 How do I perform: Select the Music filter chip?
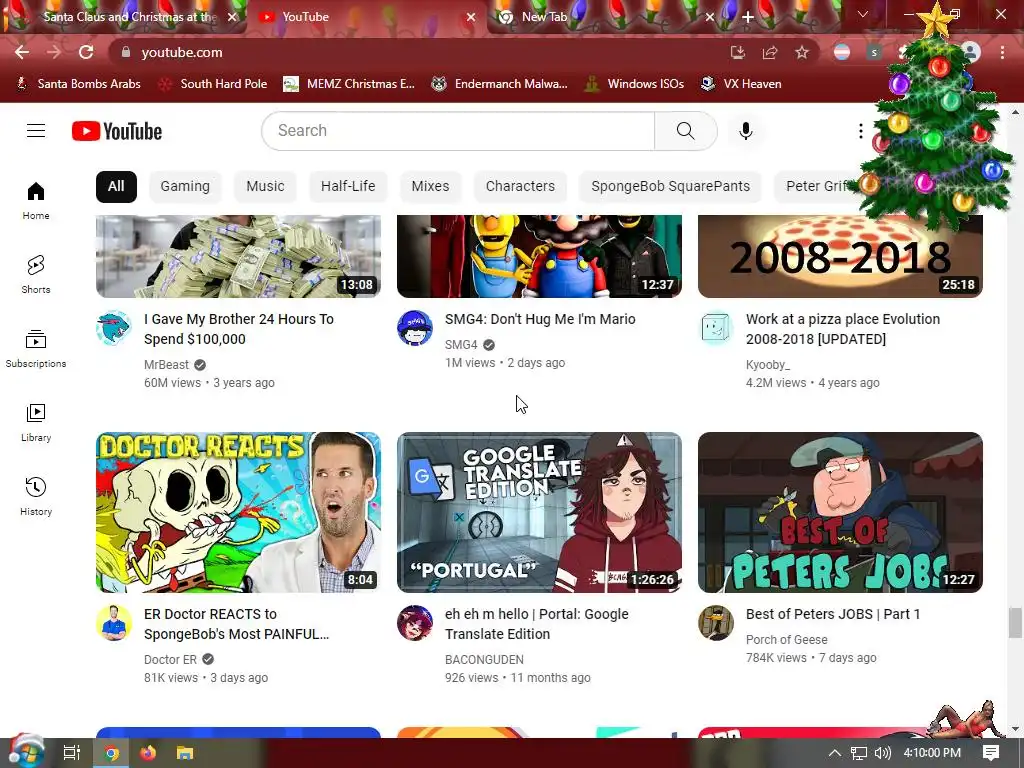coord(265,186)
